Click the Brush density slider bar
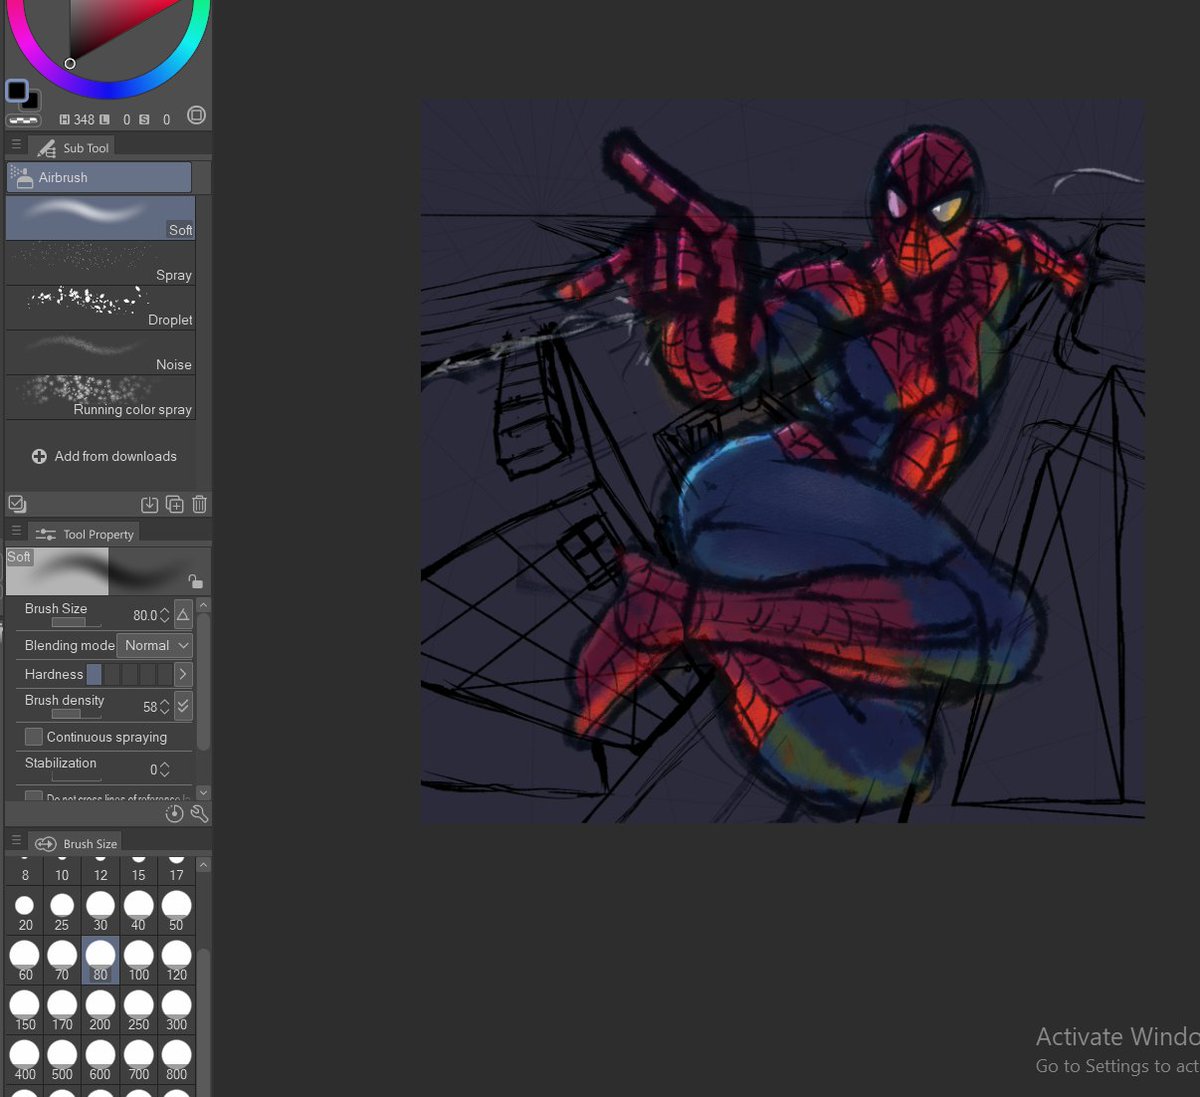The width and height of the screenshot is (1200, 1097). (x=76, y=714)
